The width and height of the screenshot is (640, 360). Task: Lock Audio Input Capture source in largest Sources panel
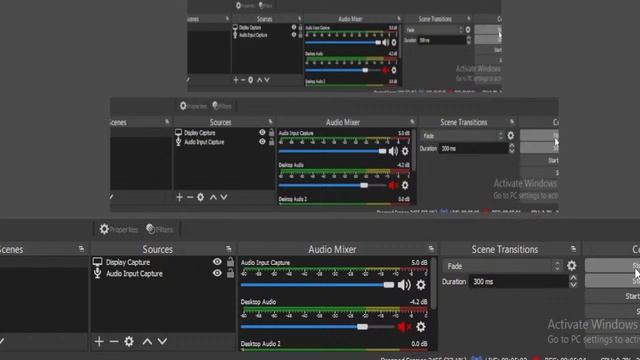(230, 273)
